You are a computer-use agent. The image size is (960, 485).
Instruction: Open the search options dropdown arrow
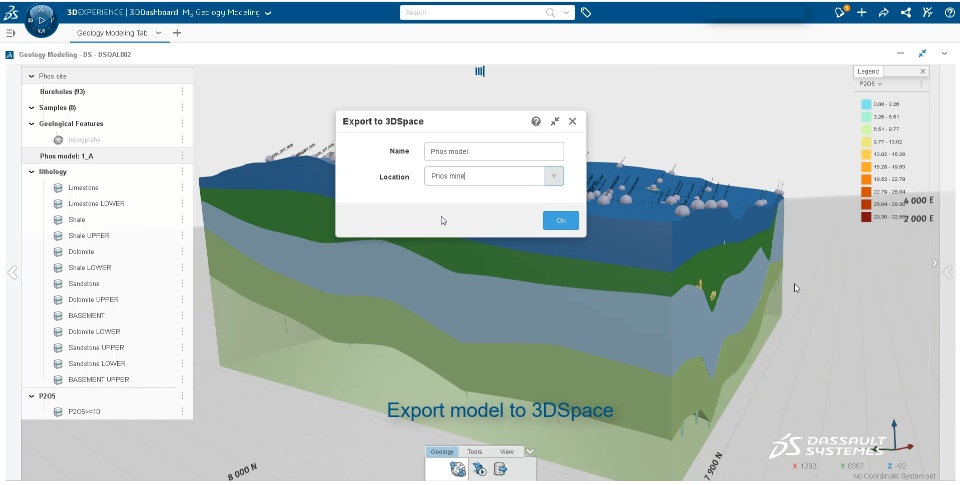[566, 12]
